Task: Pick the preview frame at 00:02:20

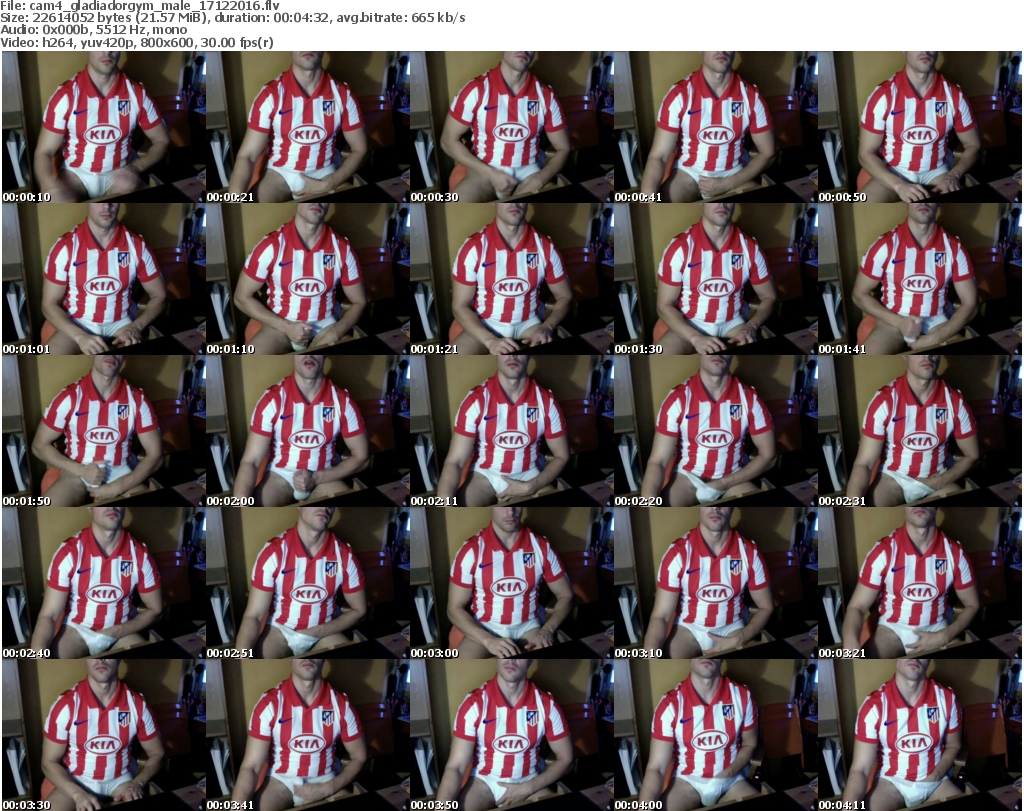Action: coord(716,431)
